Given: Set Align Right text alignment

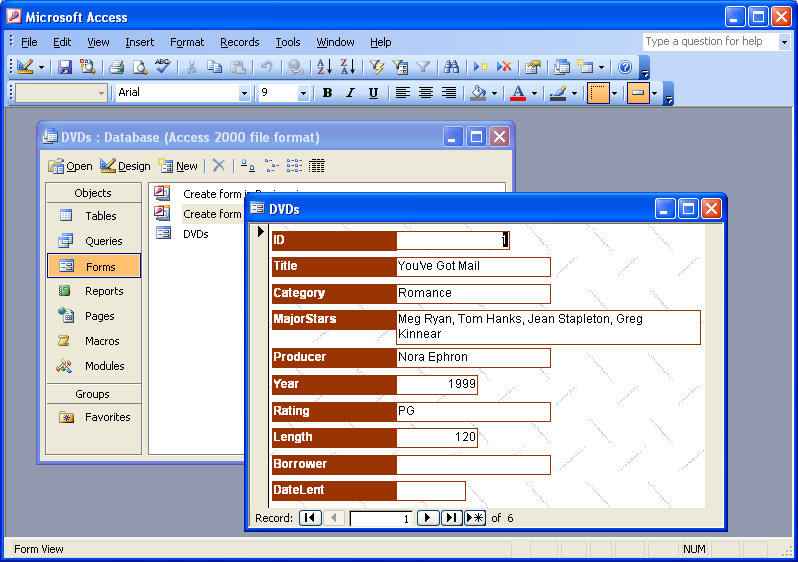Looking at the screenshot, I should pos(449,93).
